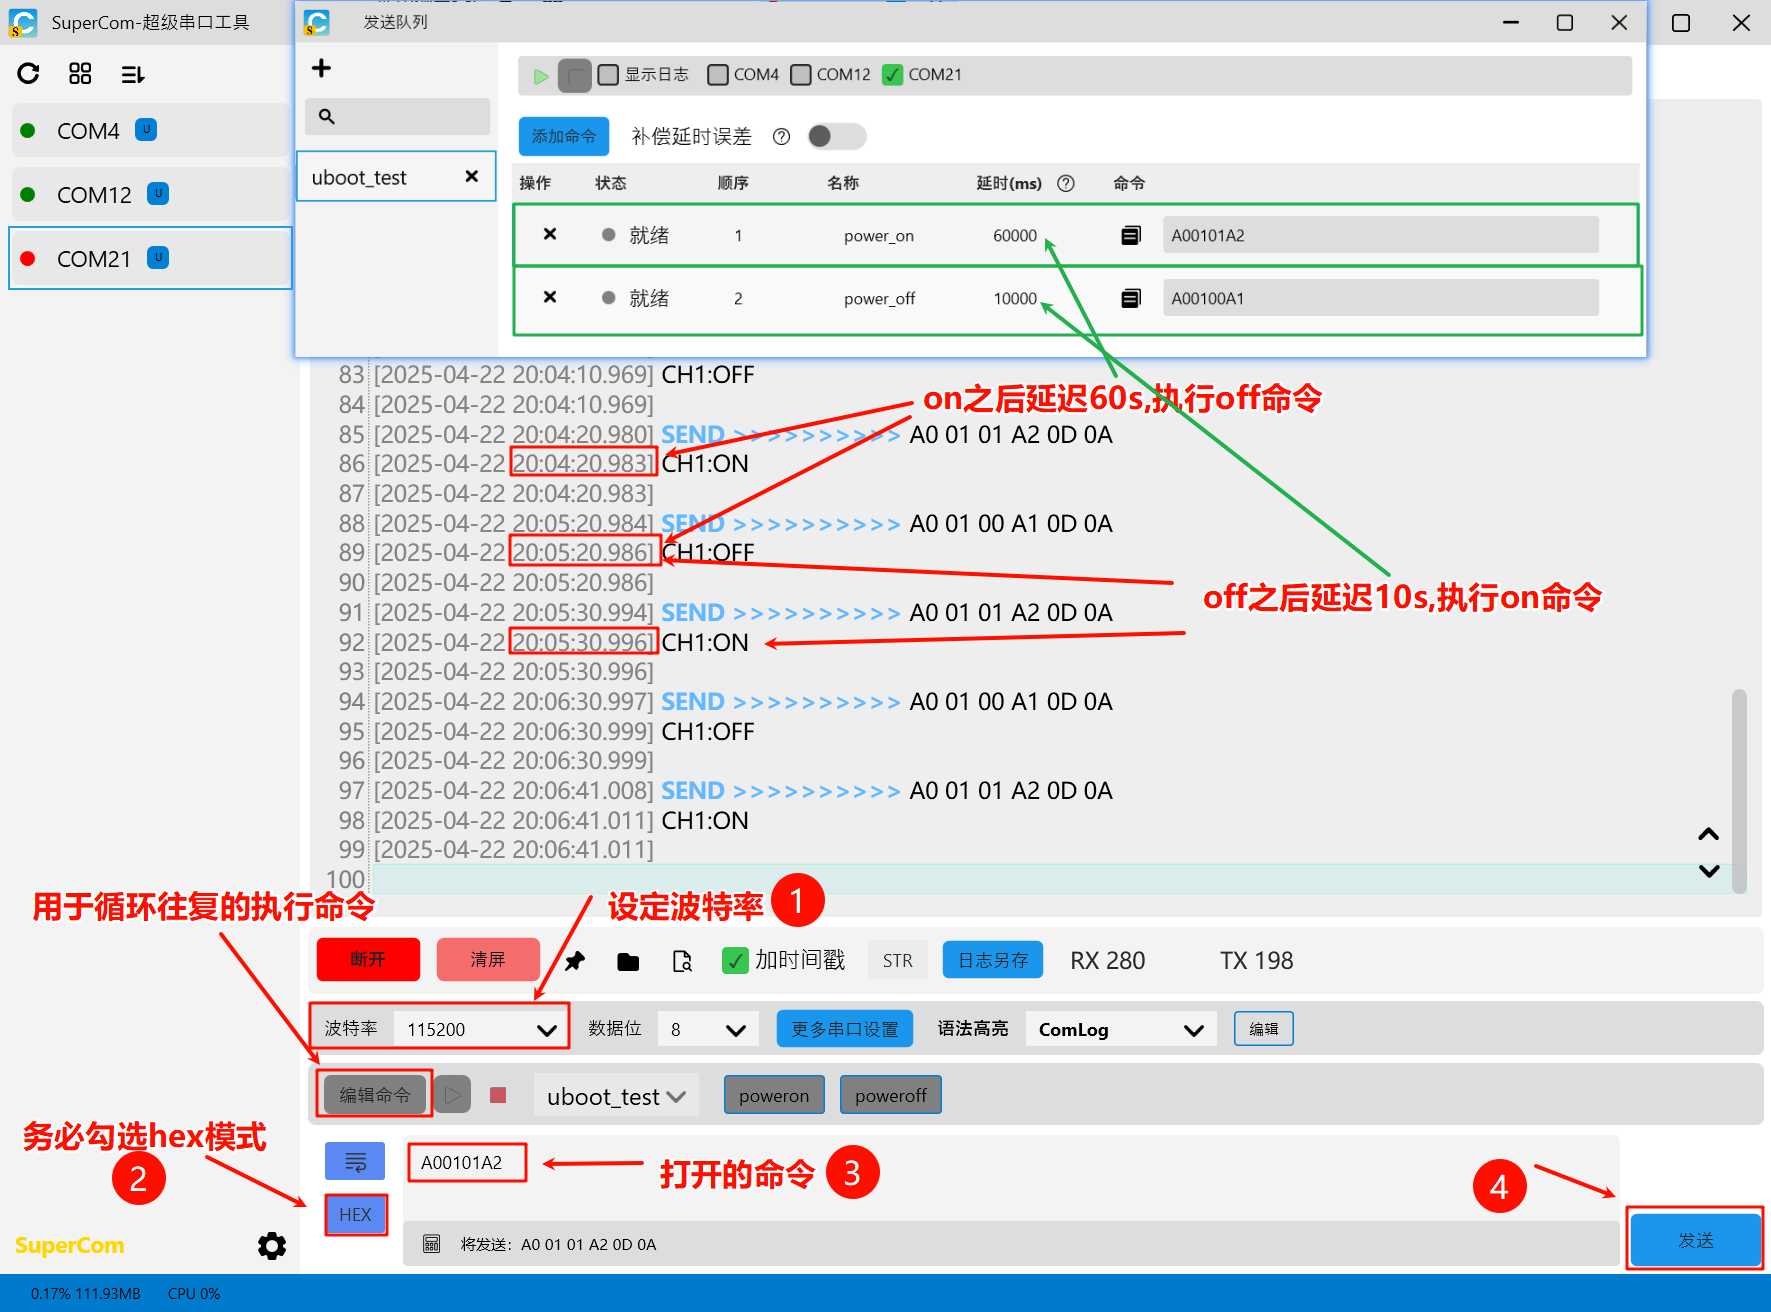
Task: Select COM21 port in sidebar
Action: click(x=150, y=258)
